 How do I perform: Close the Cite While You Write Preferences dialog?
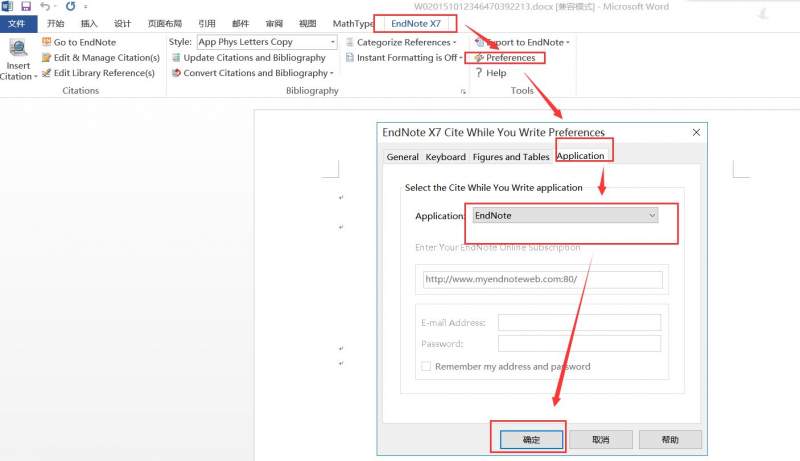click(696, 133)
